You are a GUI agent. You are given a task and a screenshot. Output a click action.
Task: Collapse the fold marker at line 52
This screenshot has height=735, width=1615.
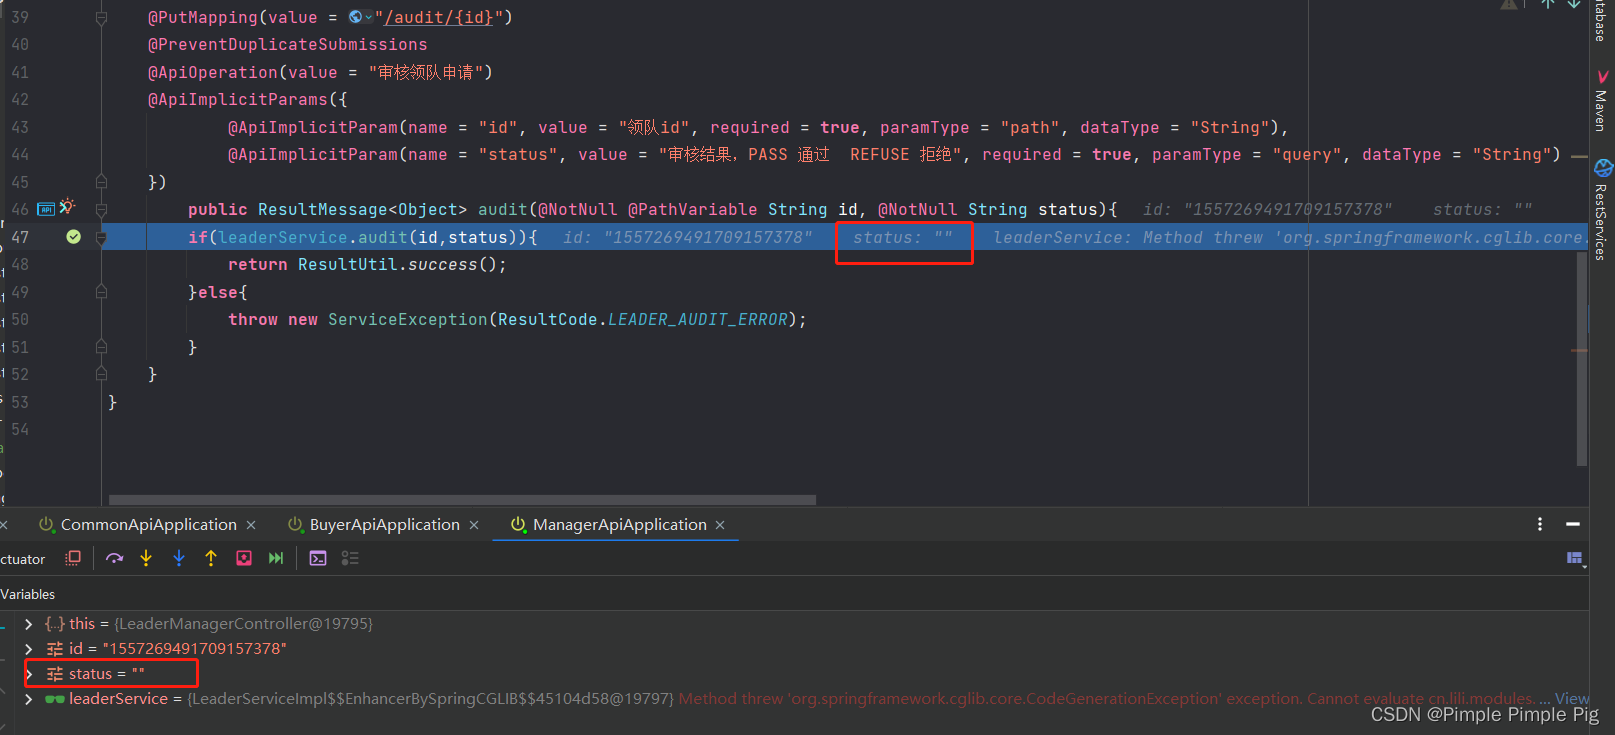(101, 374)
